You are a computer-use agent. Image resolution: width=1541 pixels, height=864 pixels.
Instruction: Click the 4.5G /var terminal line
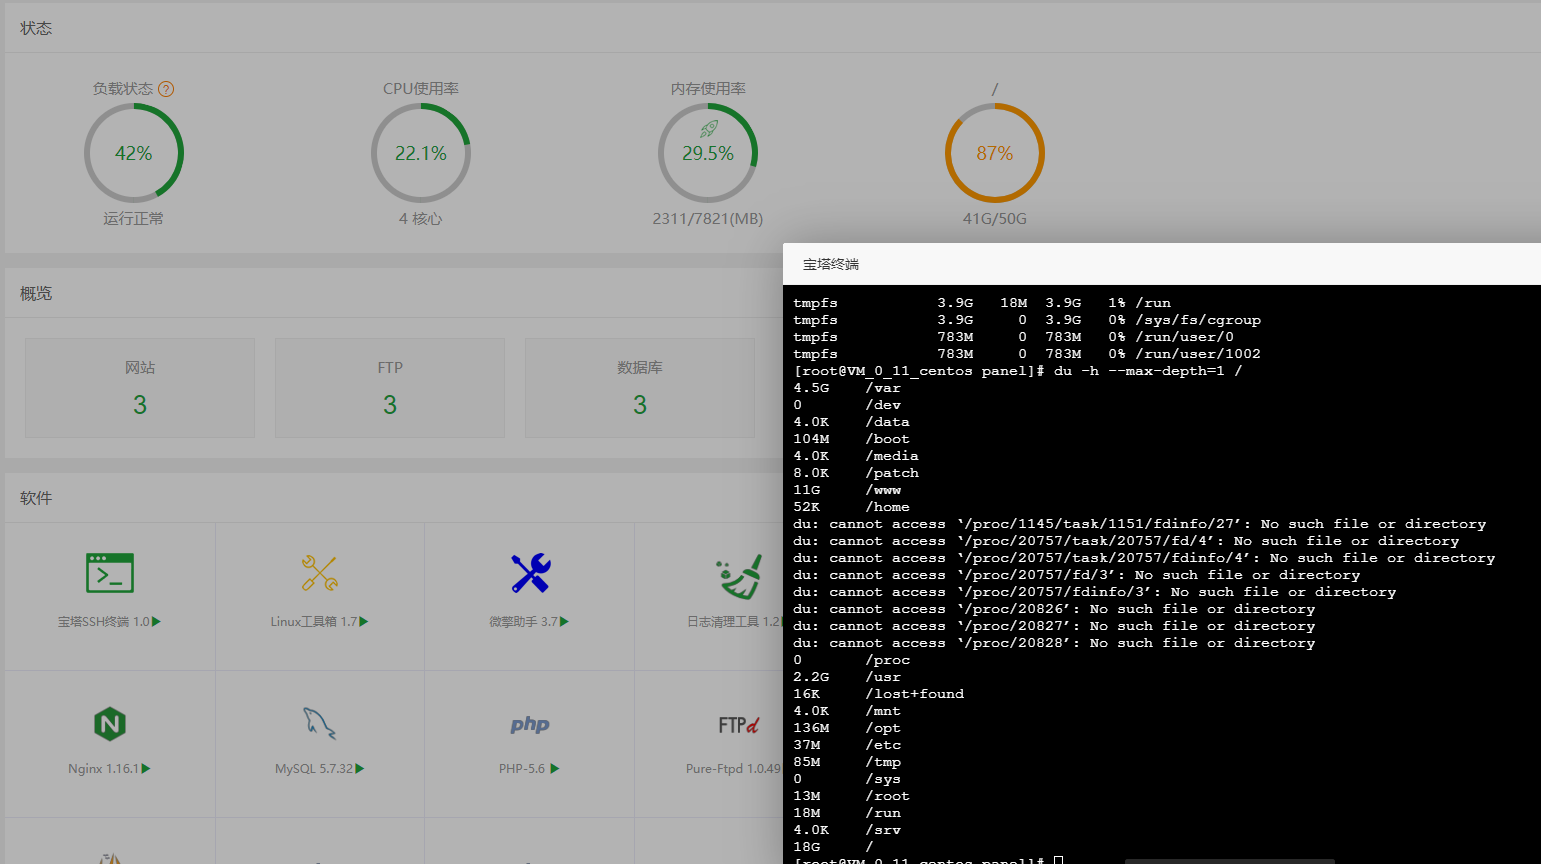pos(847,388)
